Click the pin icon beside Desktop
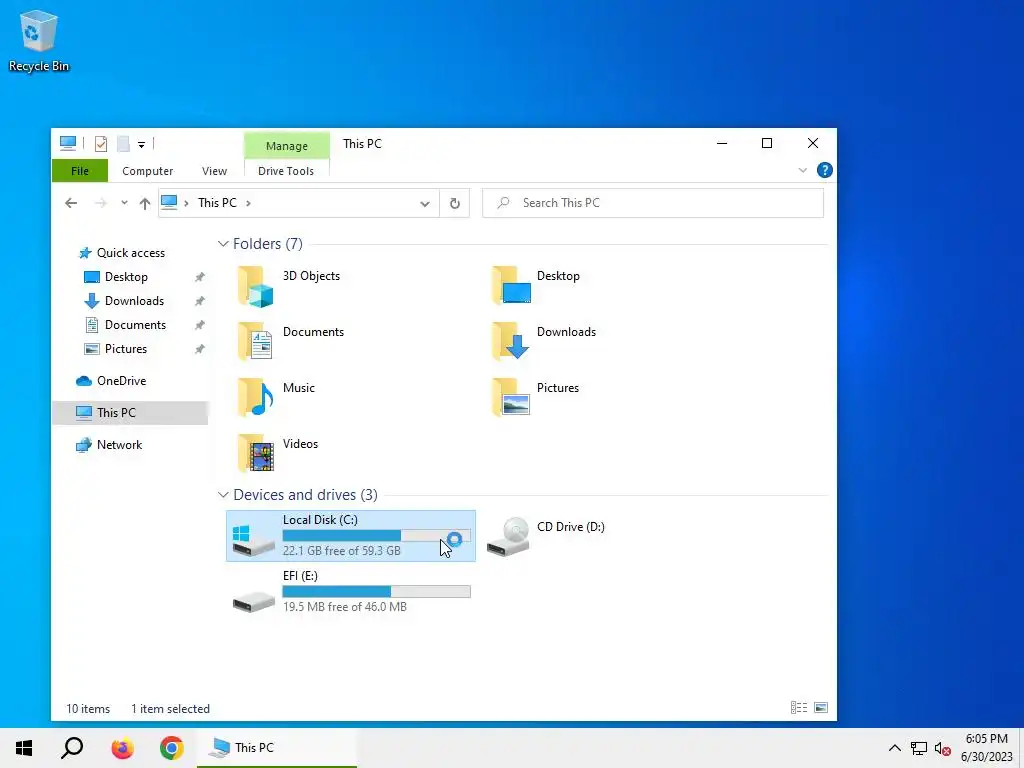 (x=200, y=277)
